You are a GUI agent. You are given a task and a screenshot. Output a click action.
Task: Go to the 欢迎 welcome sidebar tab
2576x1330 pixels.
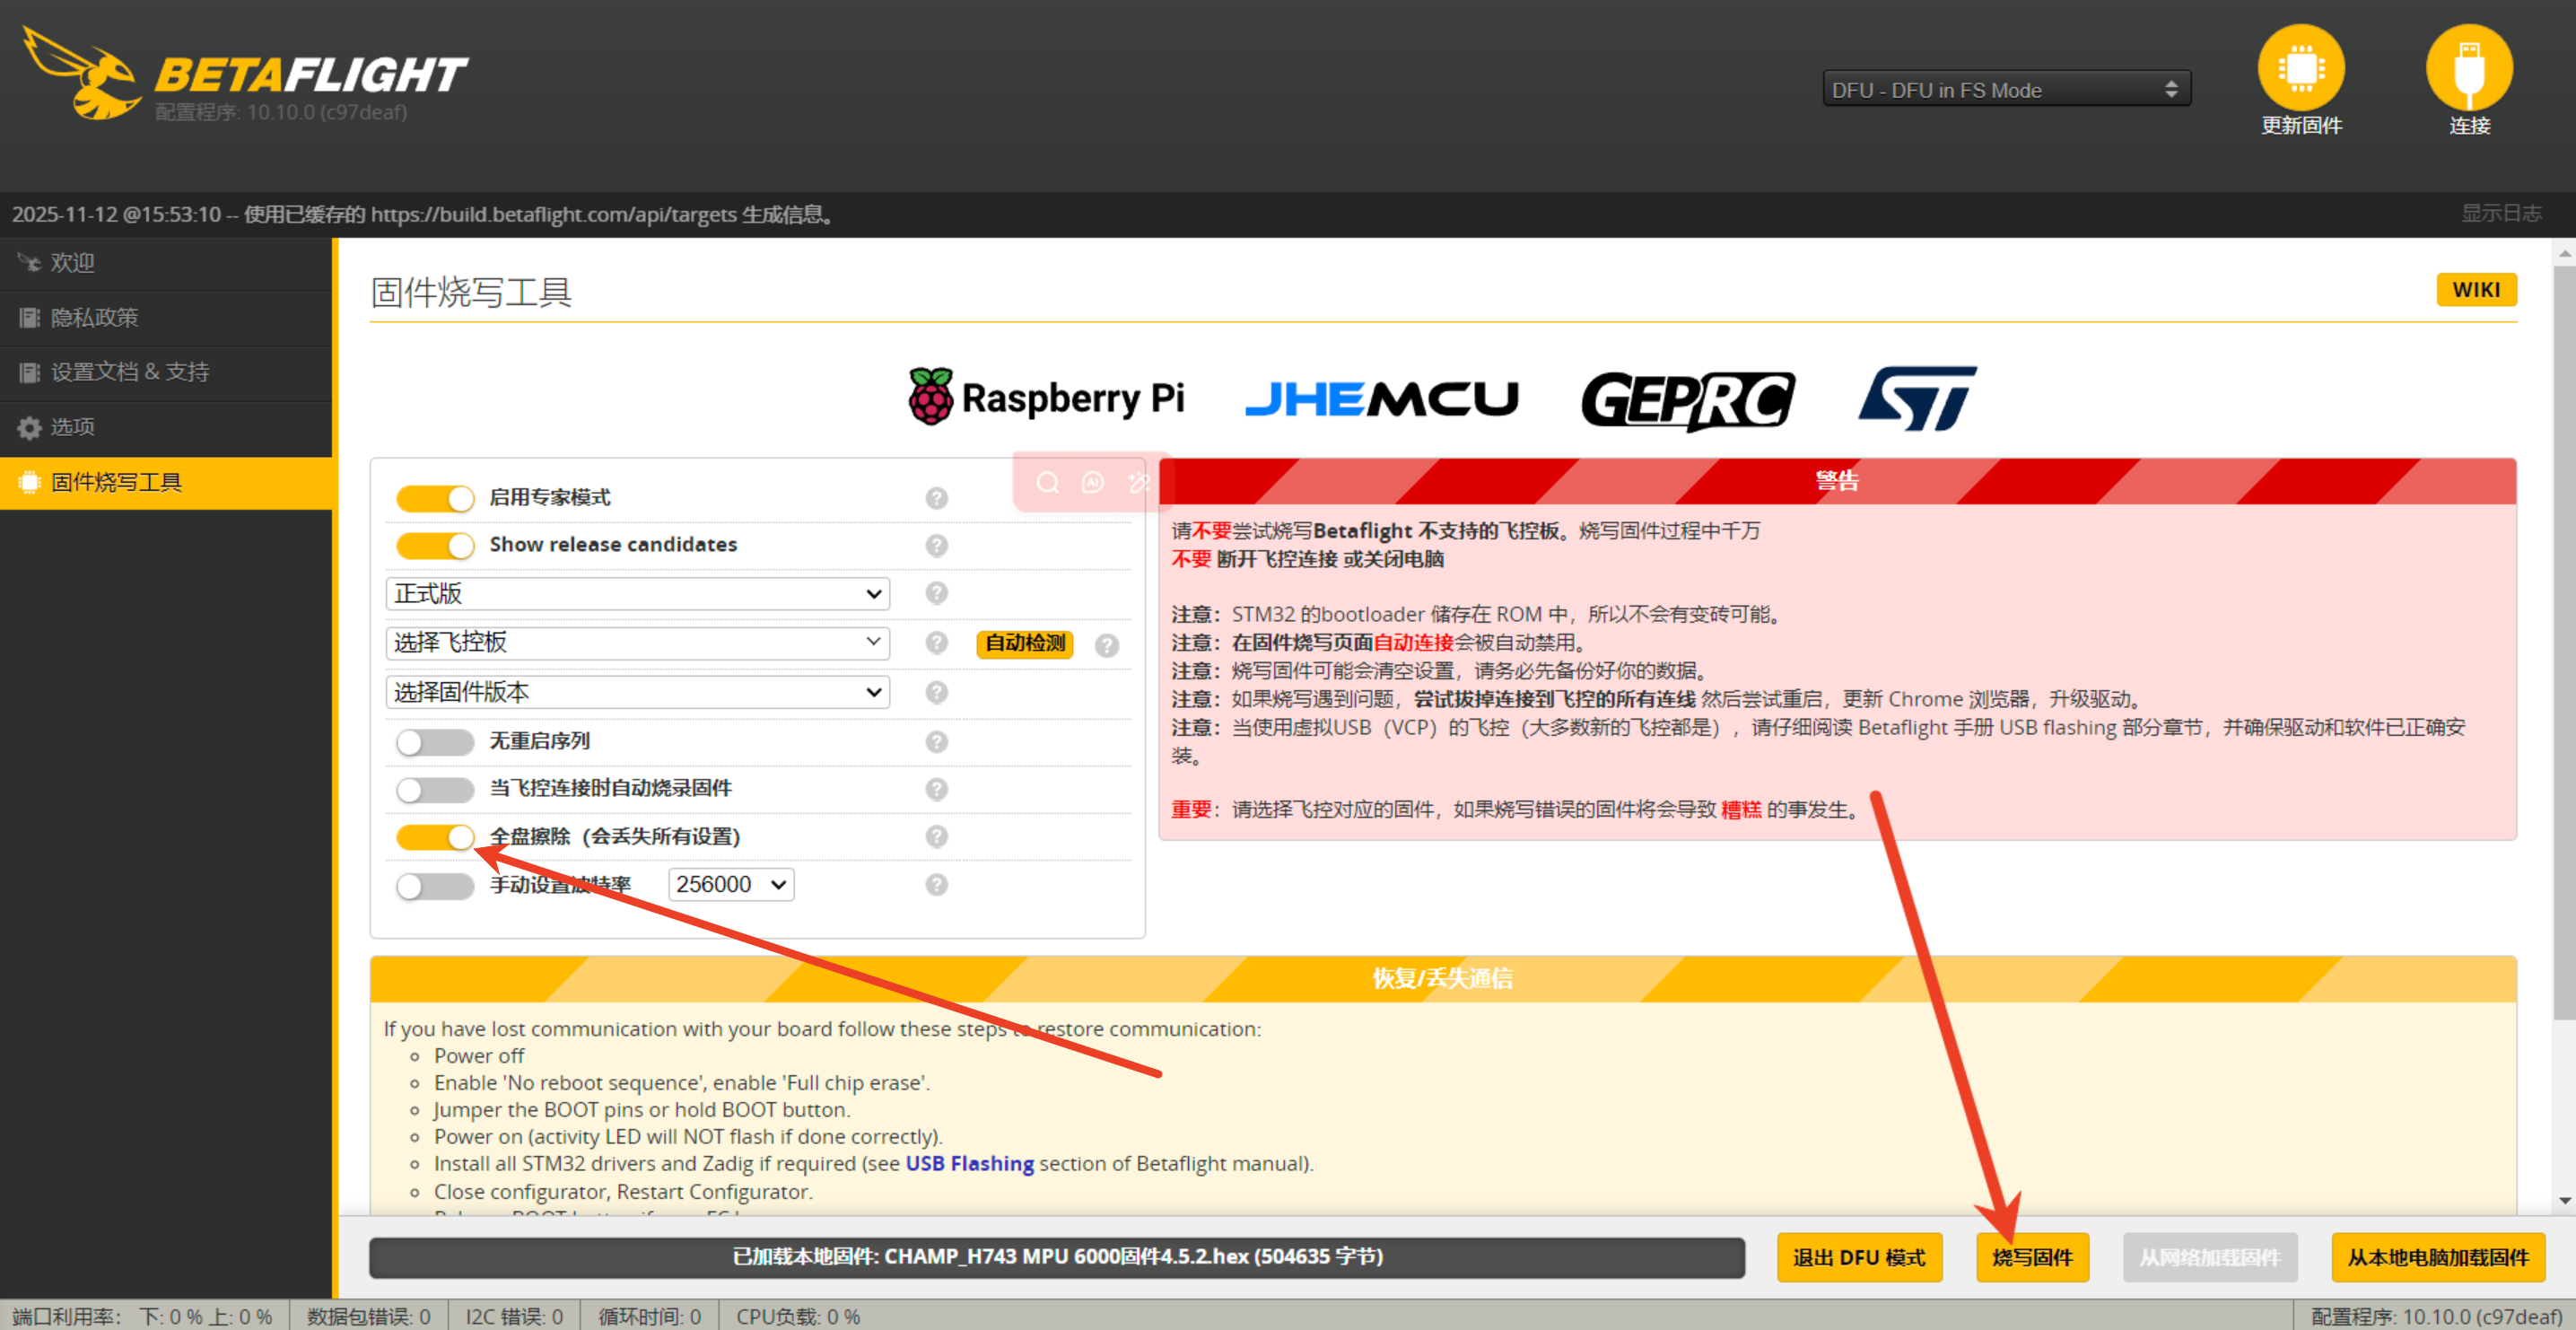[x=72, y=263]
